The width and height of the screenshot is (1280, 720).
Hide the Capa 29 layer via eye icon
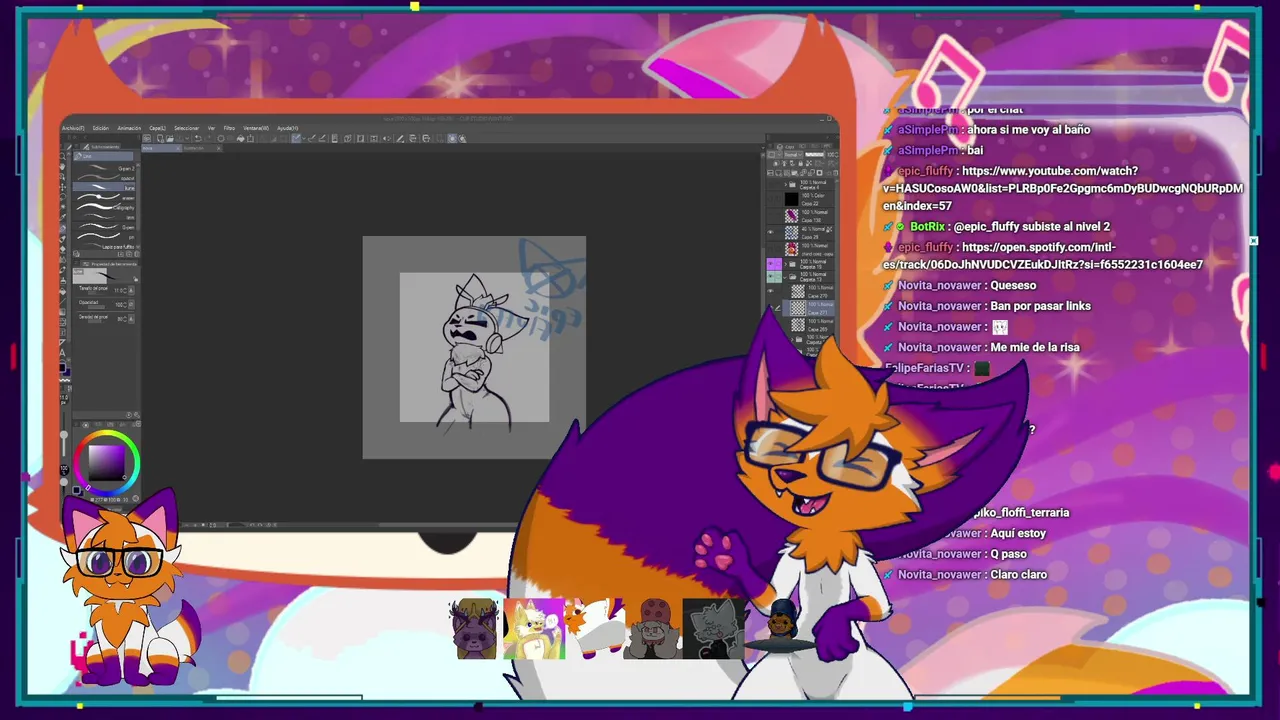(x=771, y=232)
